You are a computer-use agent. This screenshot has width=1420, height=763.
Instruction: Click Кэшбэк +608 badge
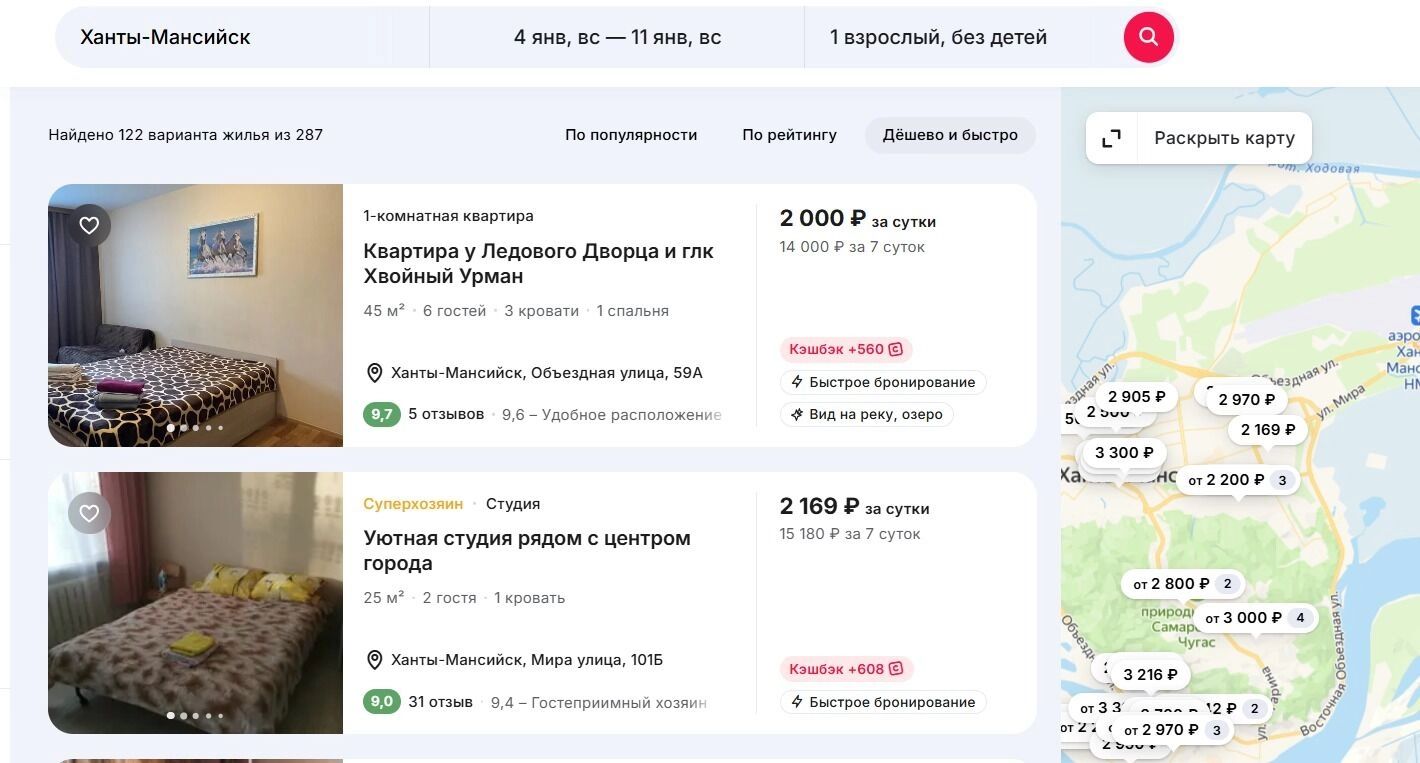(x=845, y=669)
